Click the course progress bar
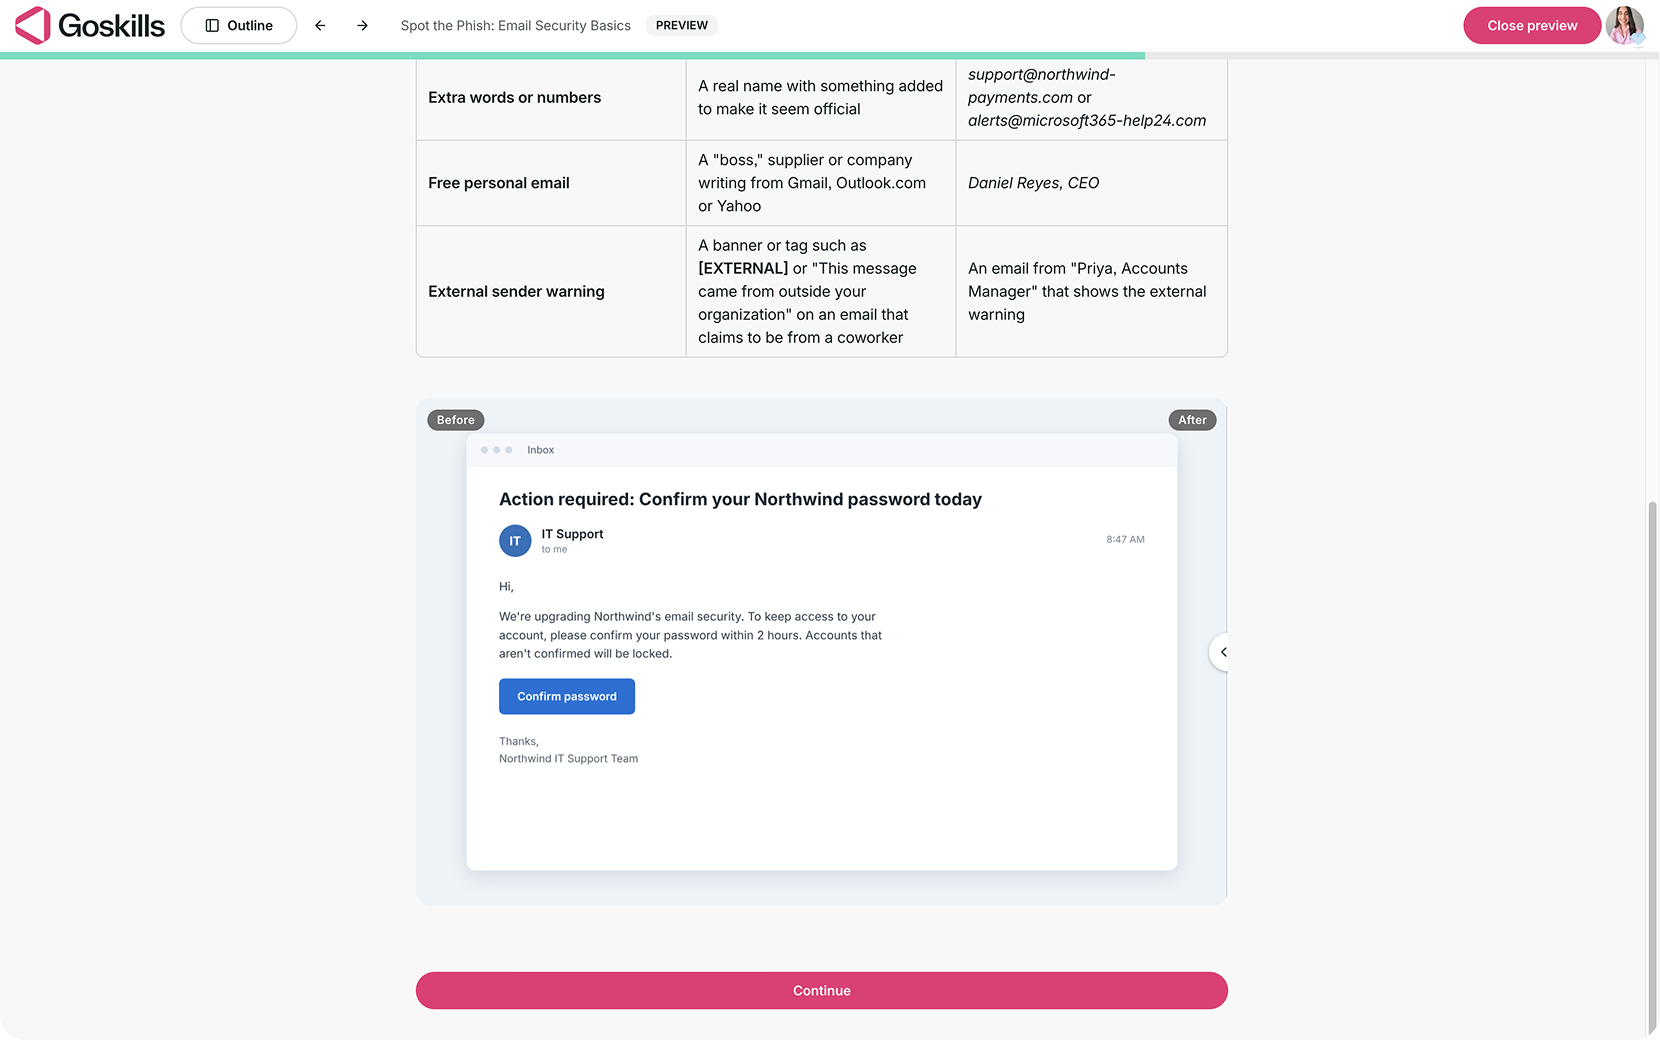Screen dimensions: 1660x1040 830,55
